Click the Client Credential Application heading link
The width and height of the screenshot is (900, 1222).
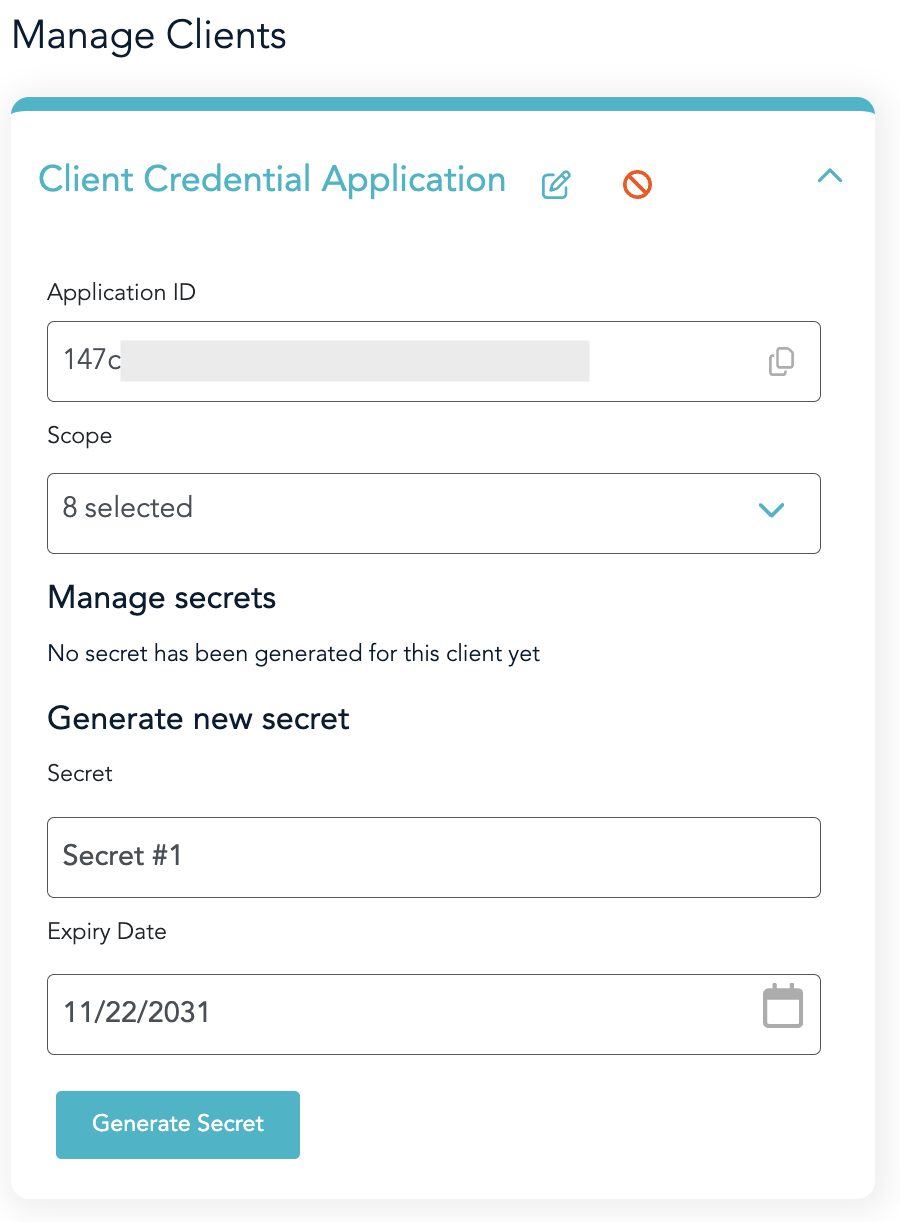[271, 179]
